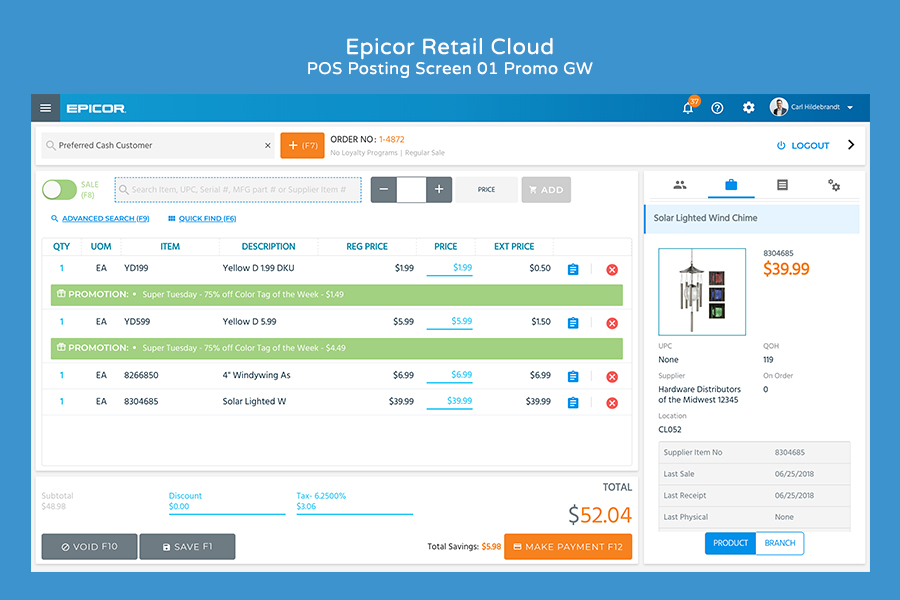Remove the YD199 line item

612,269
